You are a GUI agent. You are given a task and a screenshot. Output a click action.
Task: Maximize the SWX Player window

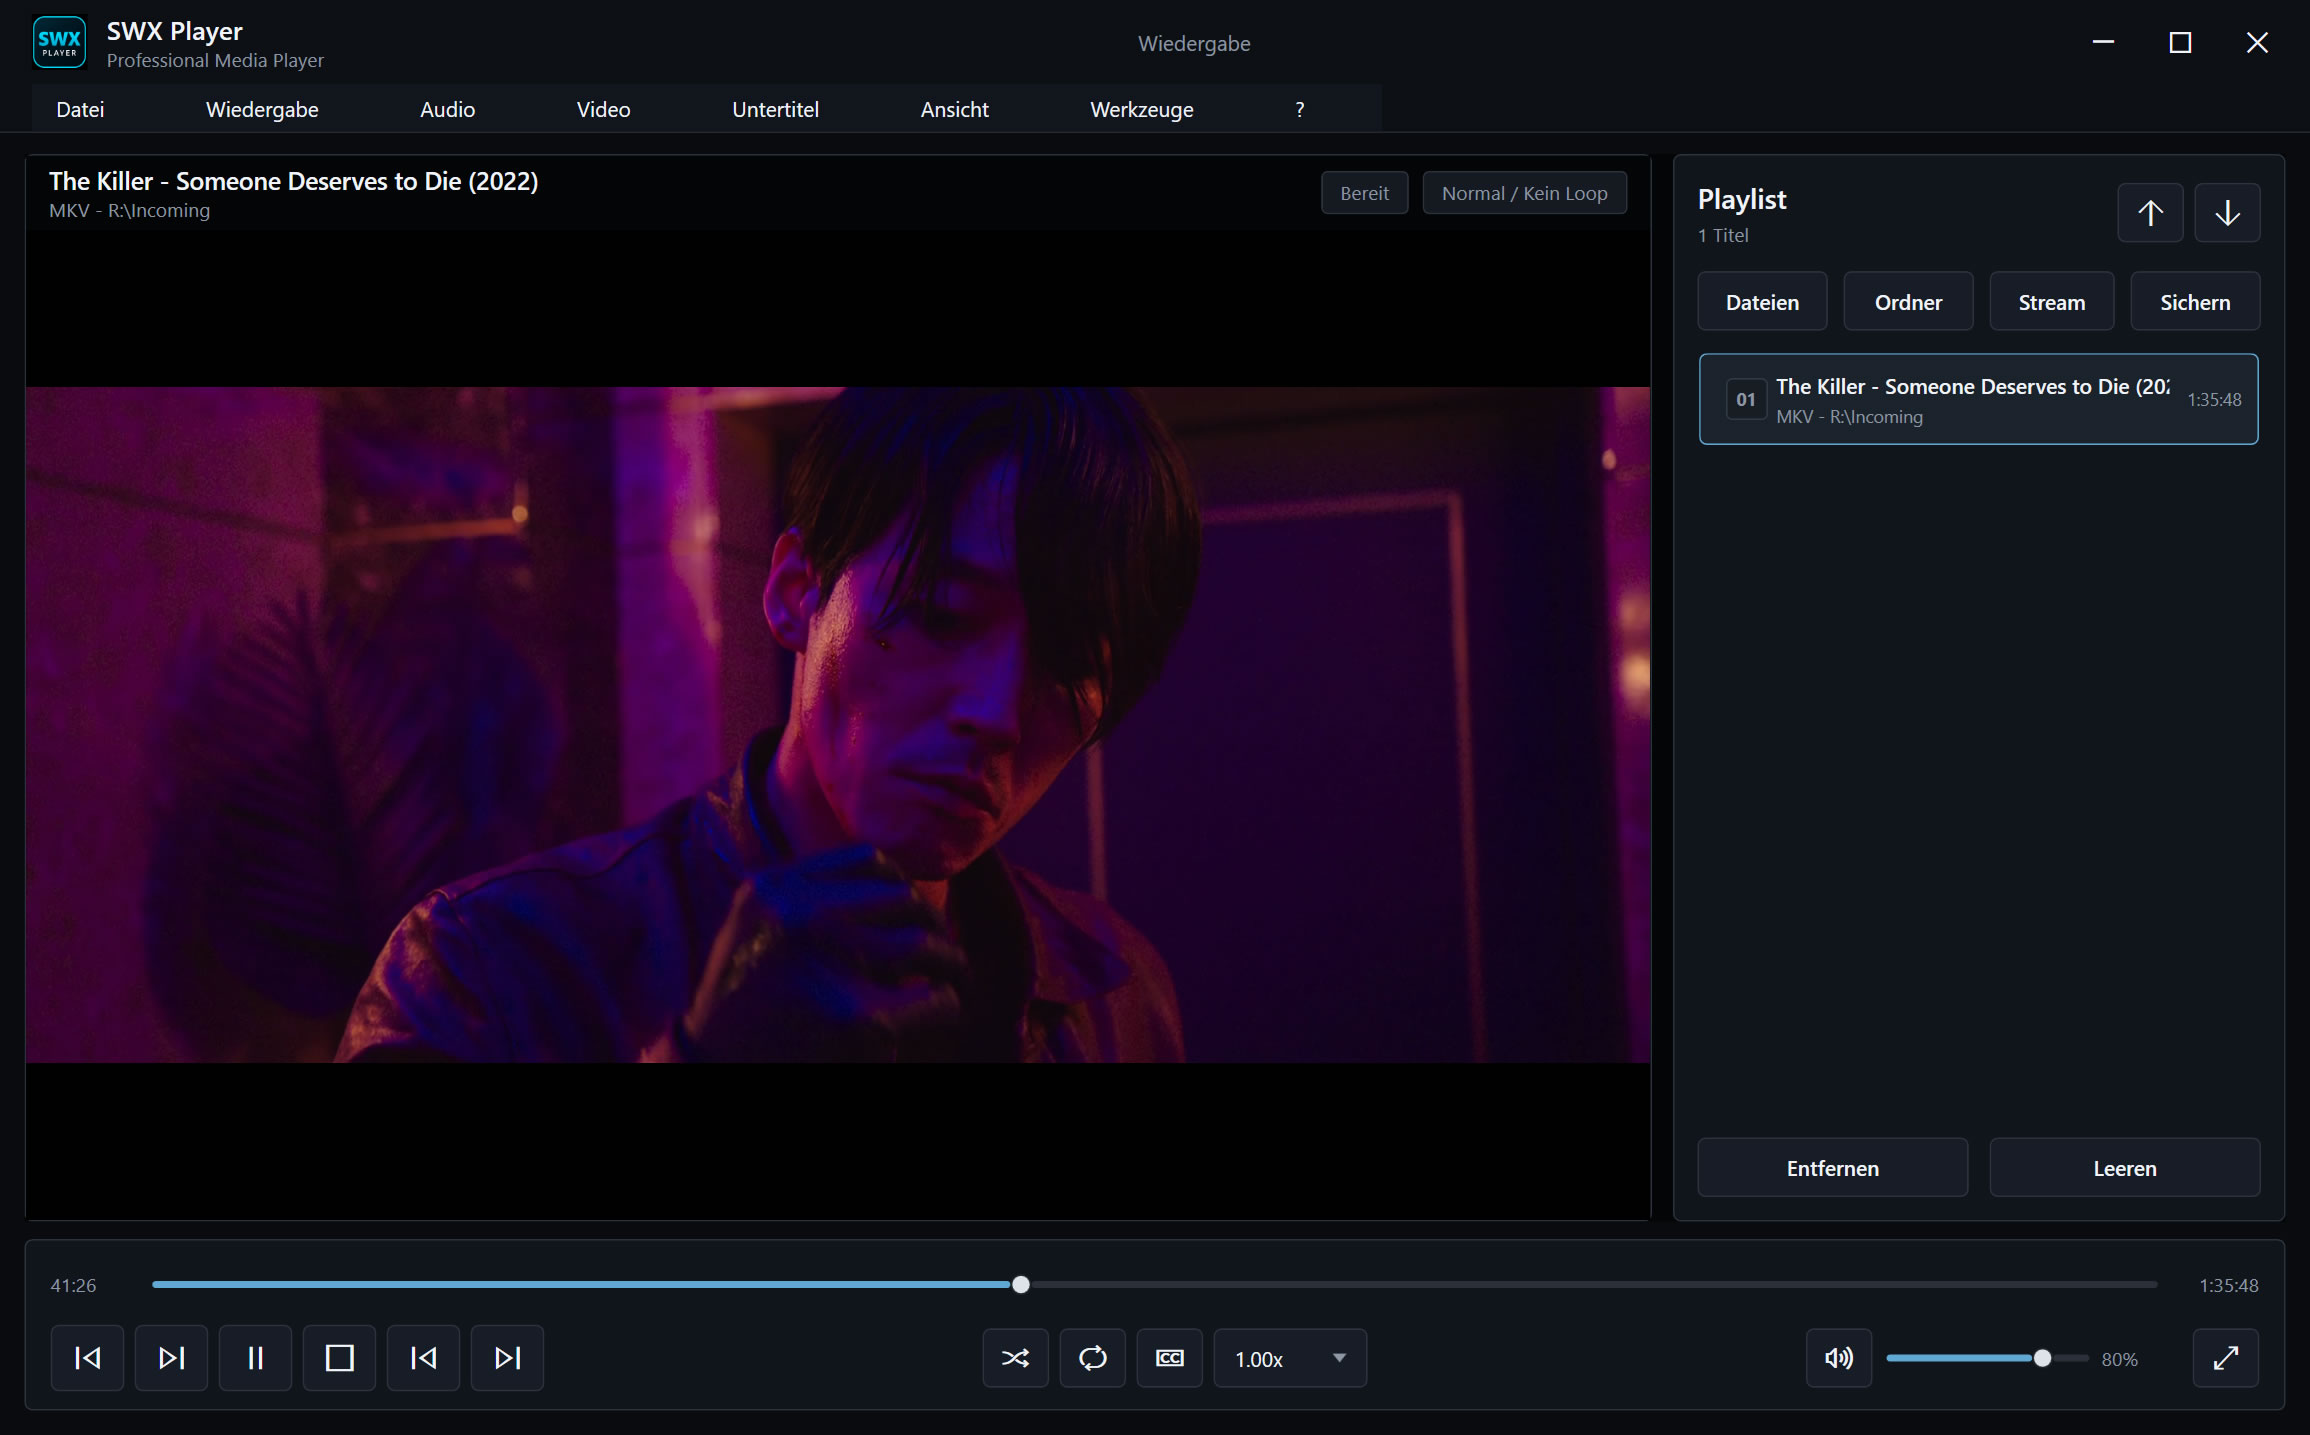[2180, 42]
